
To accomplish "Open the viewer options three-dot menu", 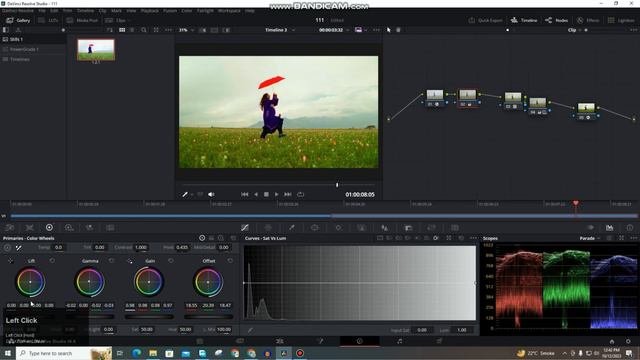I will pos(376,30).
